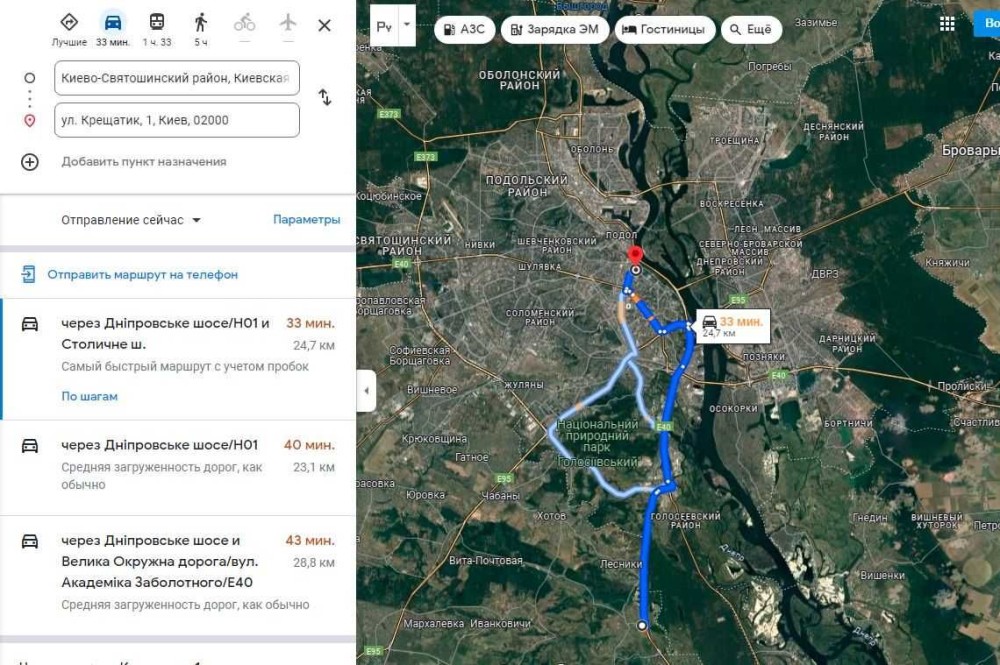Choose the public transit mode icon

point(157,23)
